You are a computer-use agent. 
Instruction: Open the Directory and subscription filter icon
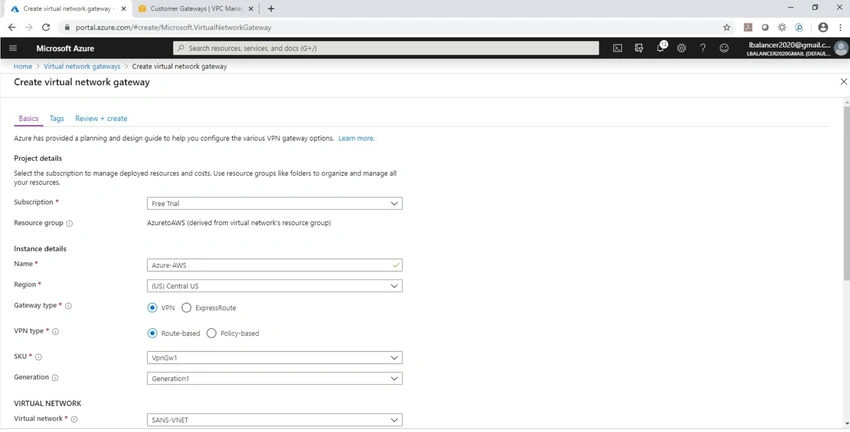click(639, 48)
